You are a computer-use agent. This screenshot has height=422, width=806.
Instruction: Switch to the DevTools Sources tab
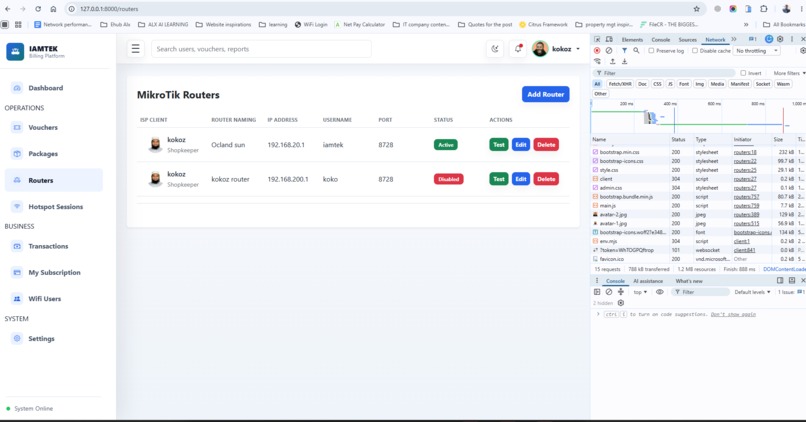tap(687, 40)
